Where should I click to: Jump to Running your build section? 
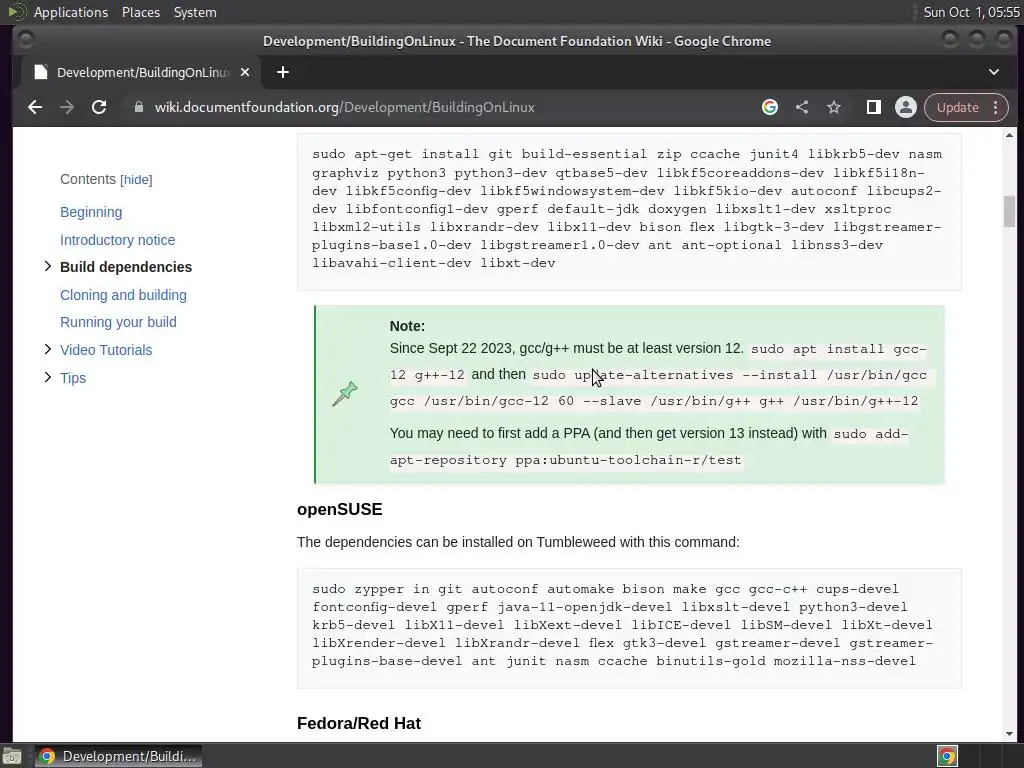pyautogui.click(x=118, y=322)
